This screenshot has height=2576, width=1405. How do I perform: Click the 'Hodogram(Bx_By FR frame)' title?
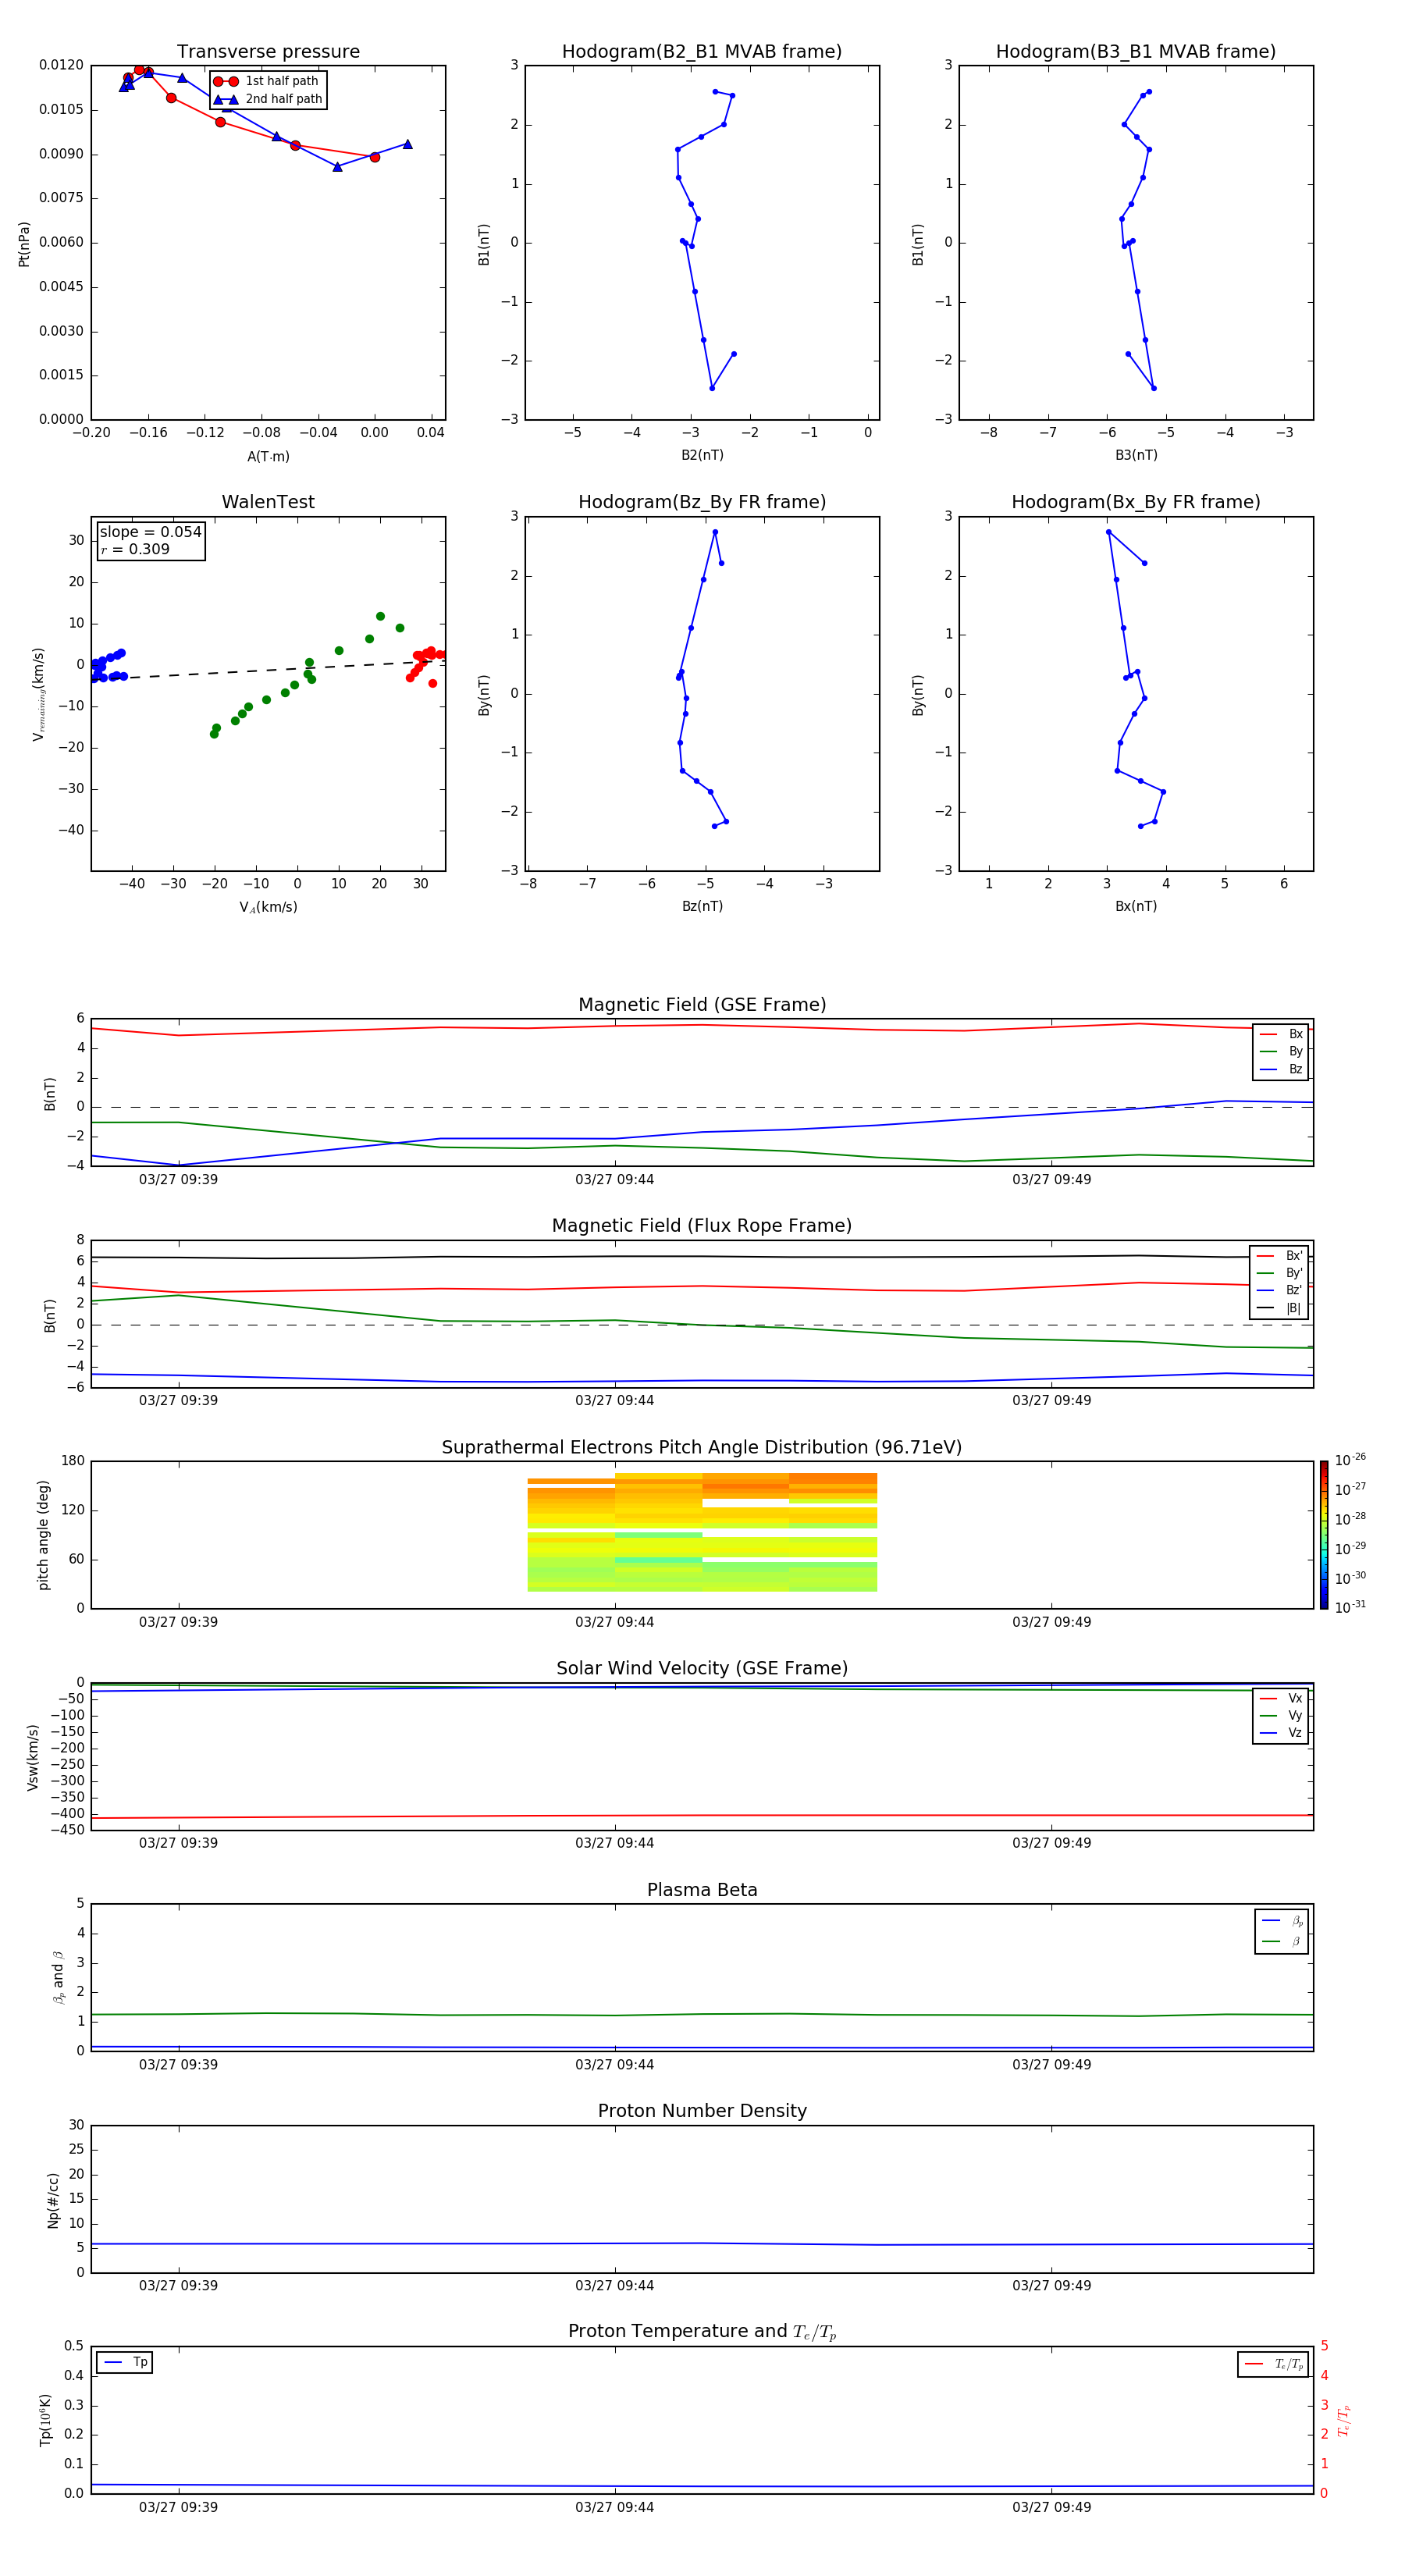click(x=1136, y=502)
